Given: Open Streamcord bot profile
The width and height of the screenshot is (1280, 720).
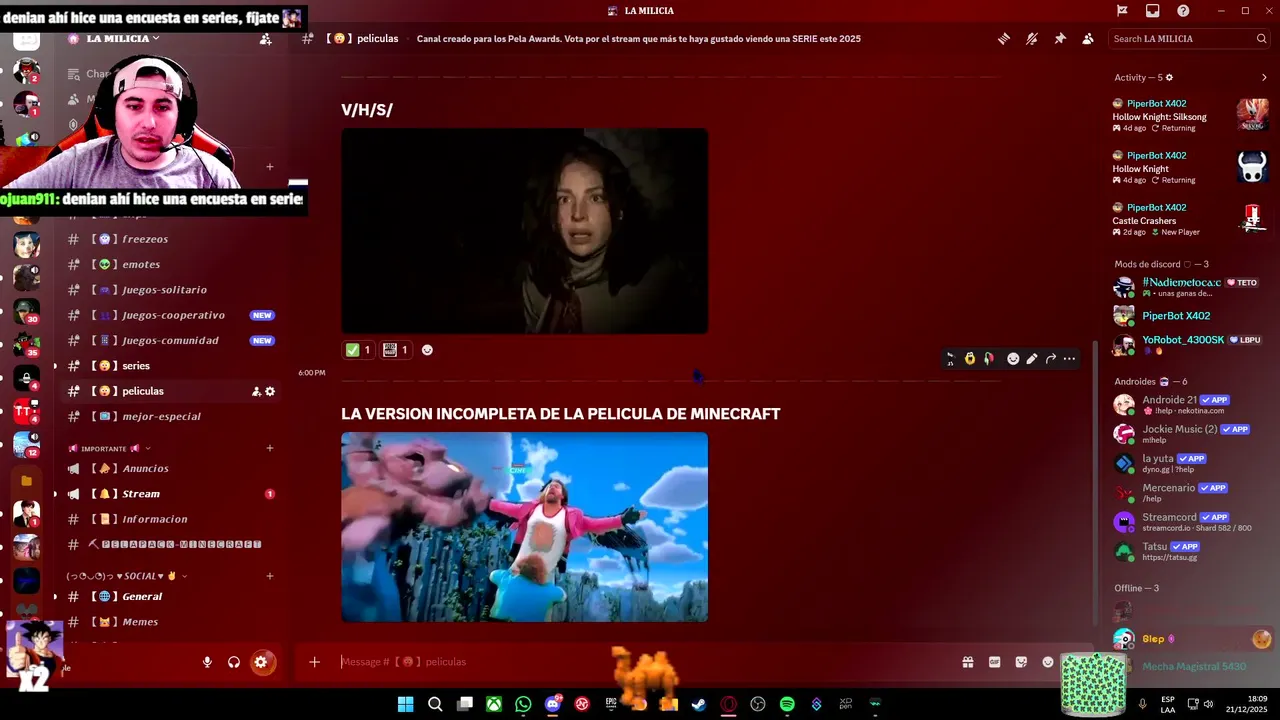Looking at the screenshot, I should [x=1191, y=522].
